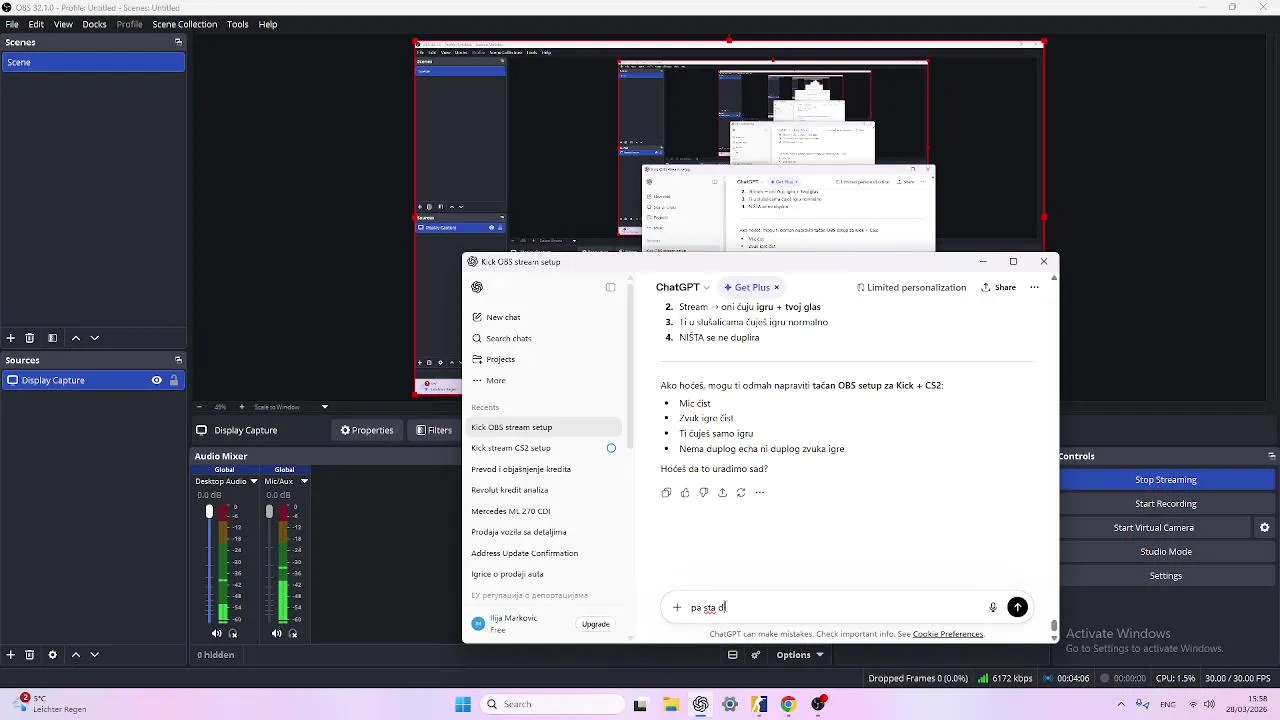Toggle Display Capture lock
The image size is (1280, 720).
pos(173,380)
